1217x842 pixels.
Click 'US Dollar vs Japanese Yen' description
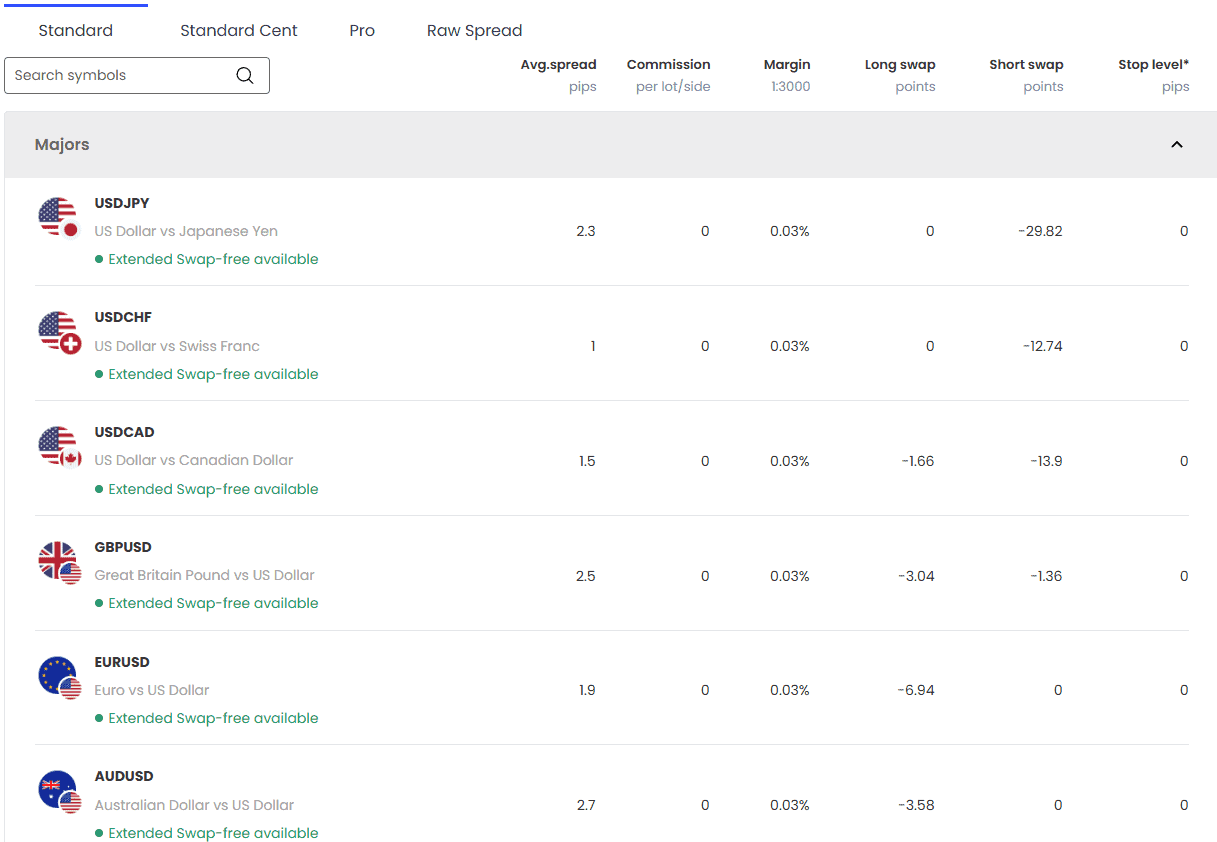(186, 231)
